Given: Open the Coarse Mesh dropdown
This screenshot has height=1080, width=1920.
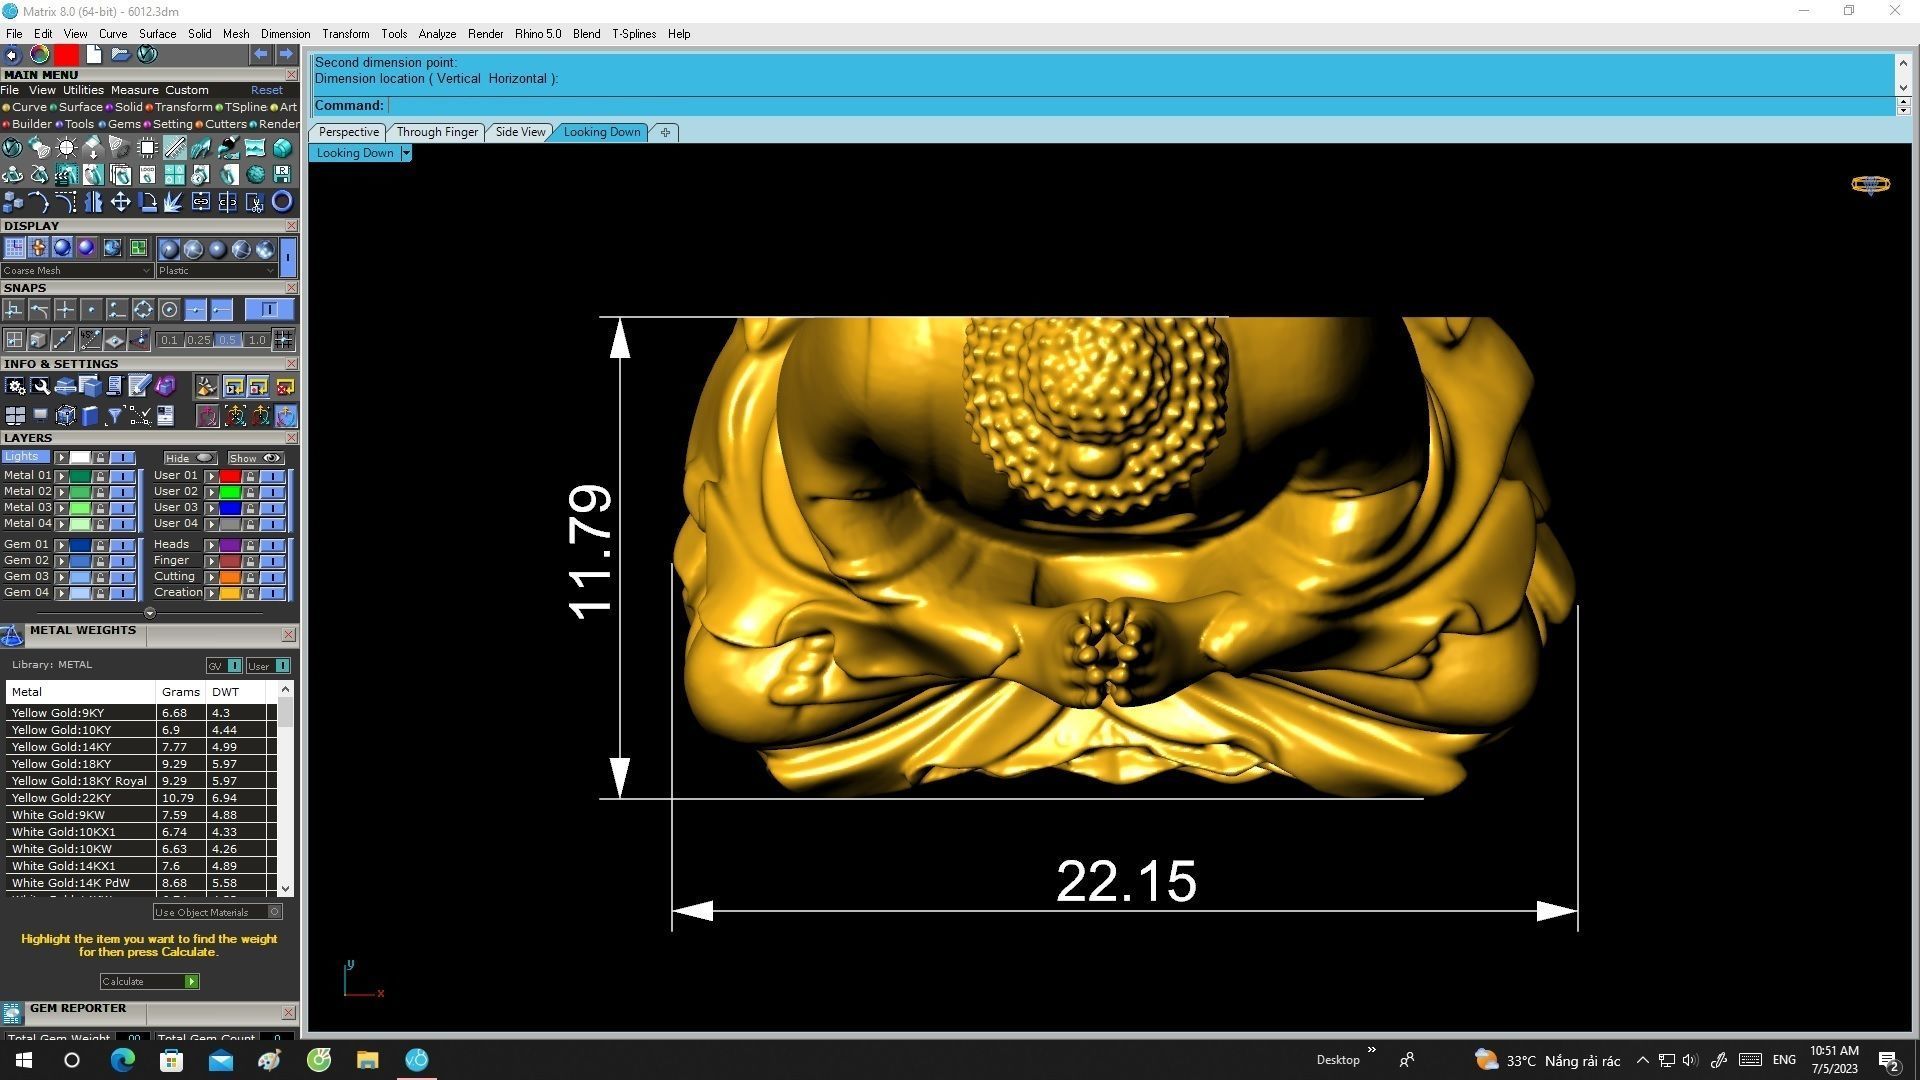Looking at the screenshot, I should point(77,271).
